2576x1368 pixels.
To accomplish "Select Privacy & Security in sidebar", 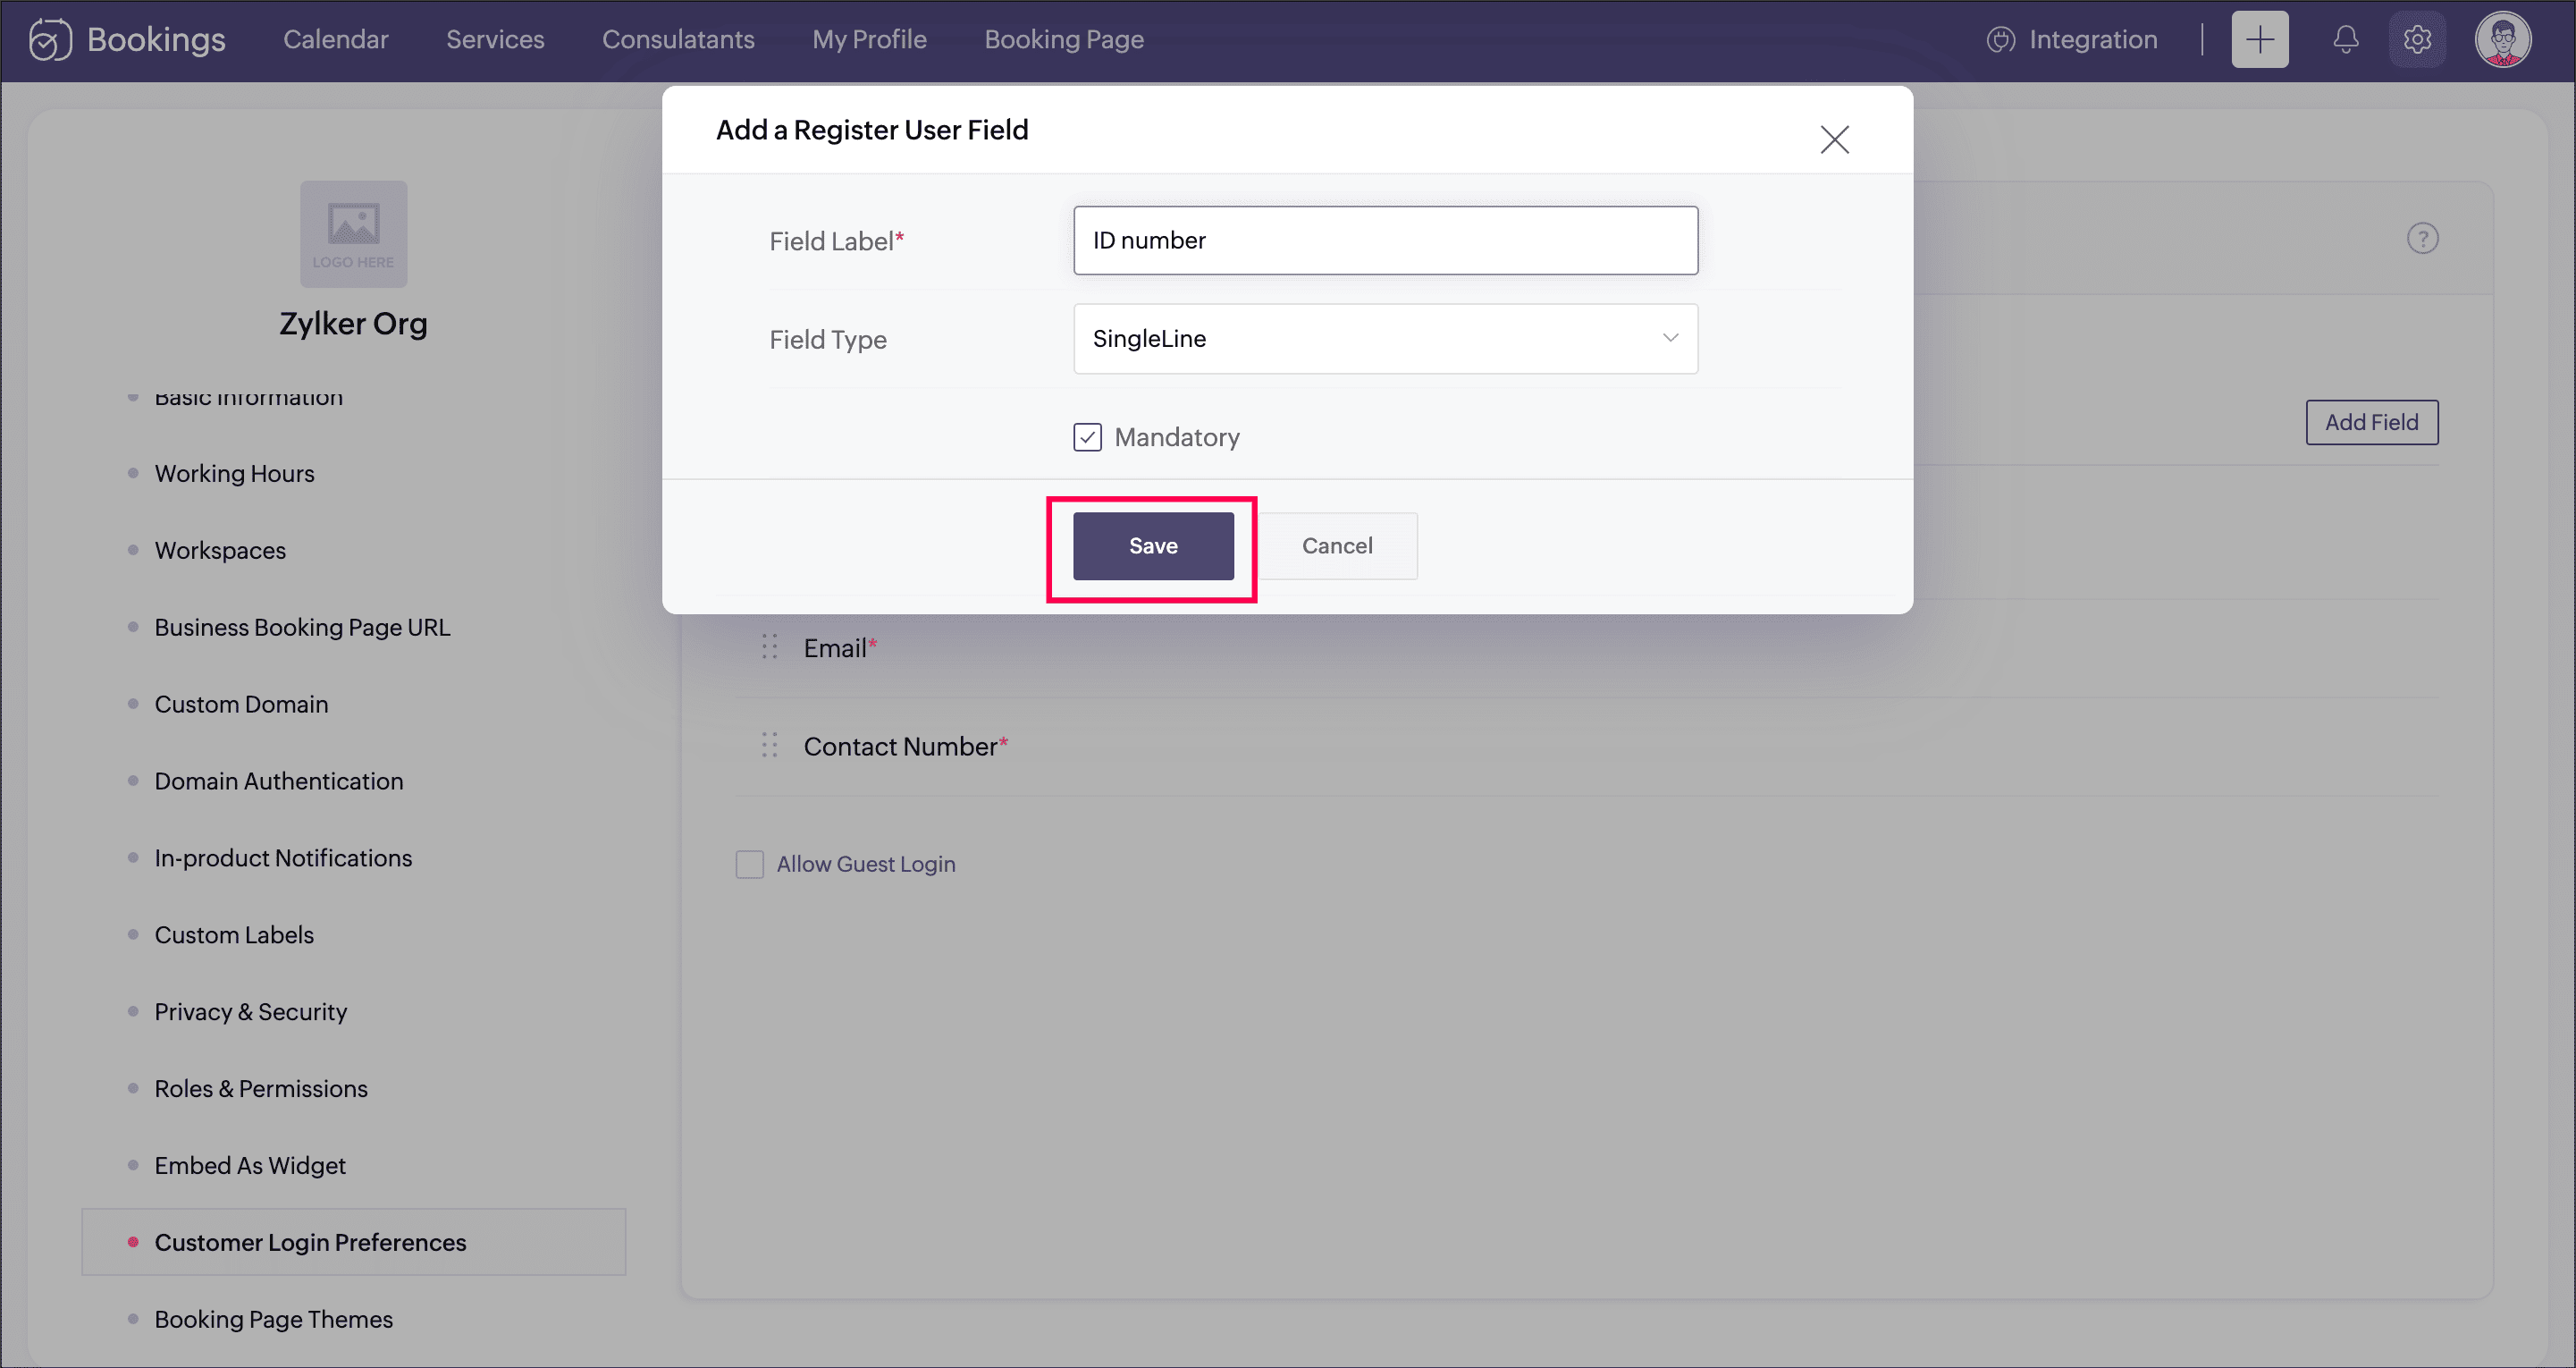I will click(250, 1012).
